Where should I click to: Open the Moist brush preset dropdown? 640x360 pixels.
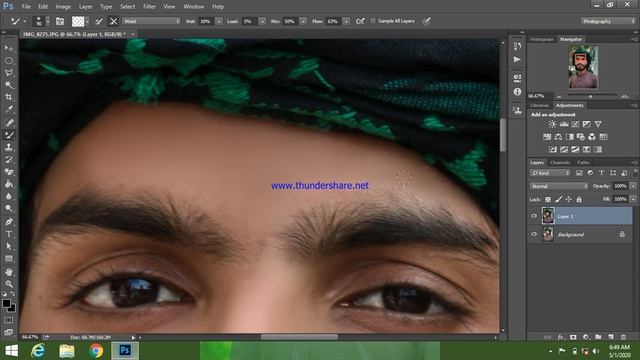pos(151,21)
